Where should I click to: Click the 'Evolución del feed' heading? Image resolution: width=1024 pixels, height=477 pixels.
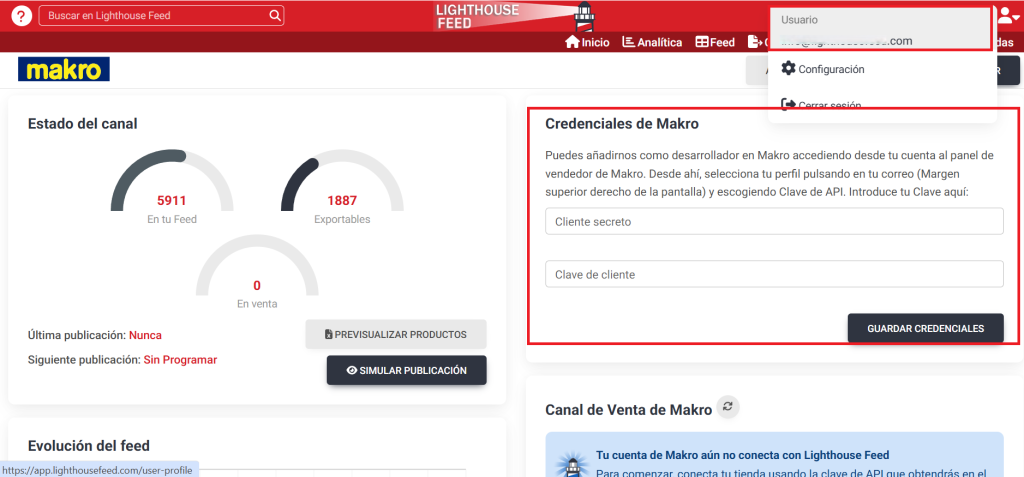coord(89,446)
